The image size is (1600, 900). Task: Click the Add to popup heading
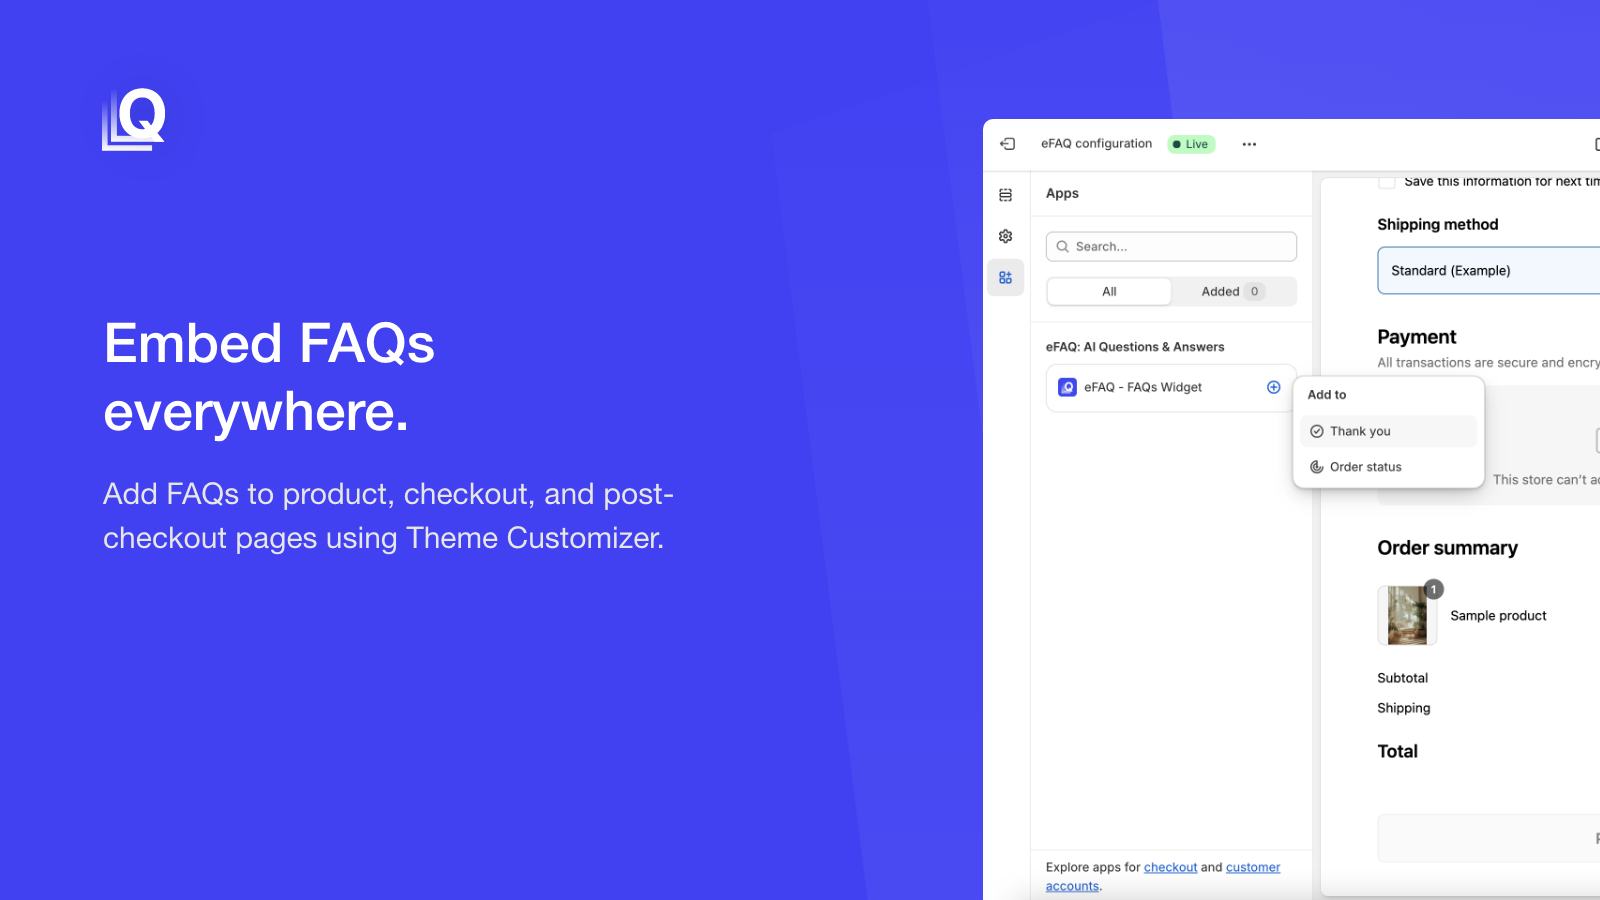(1327, 395)
